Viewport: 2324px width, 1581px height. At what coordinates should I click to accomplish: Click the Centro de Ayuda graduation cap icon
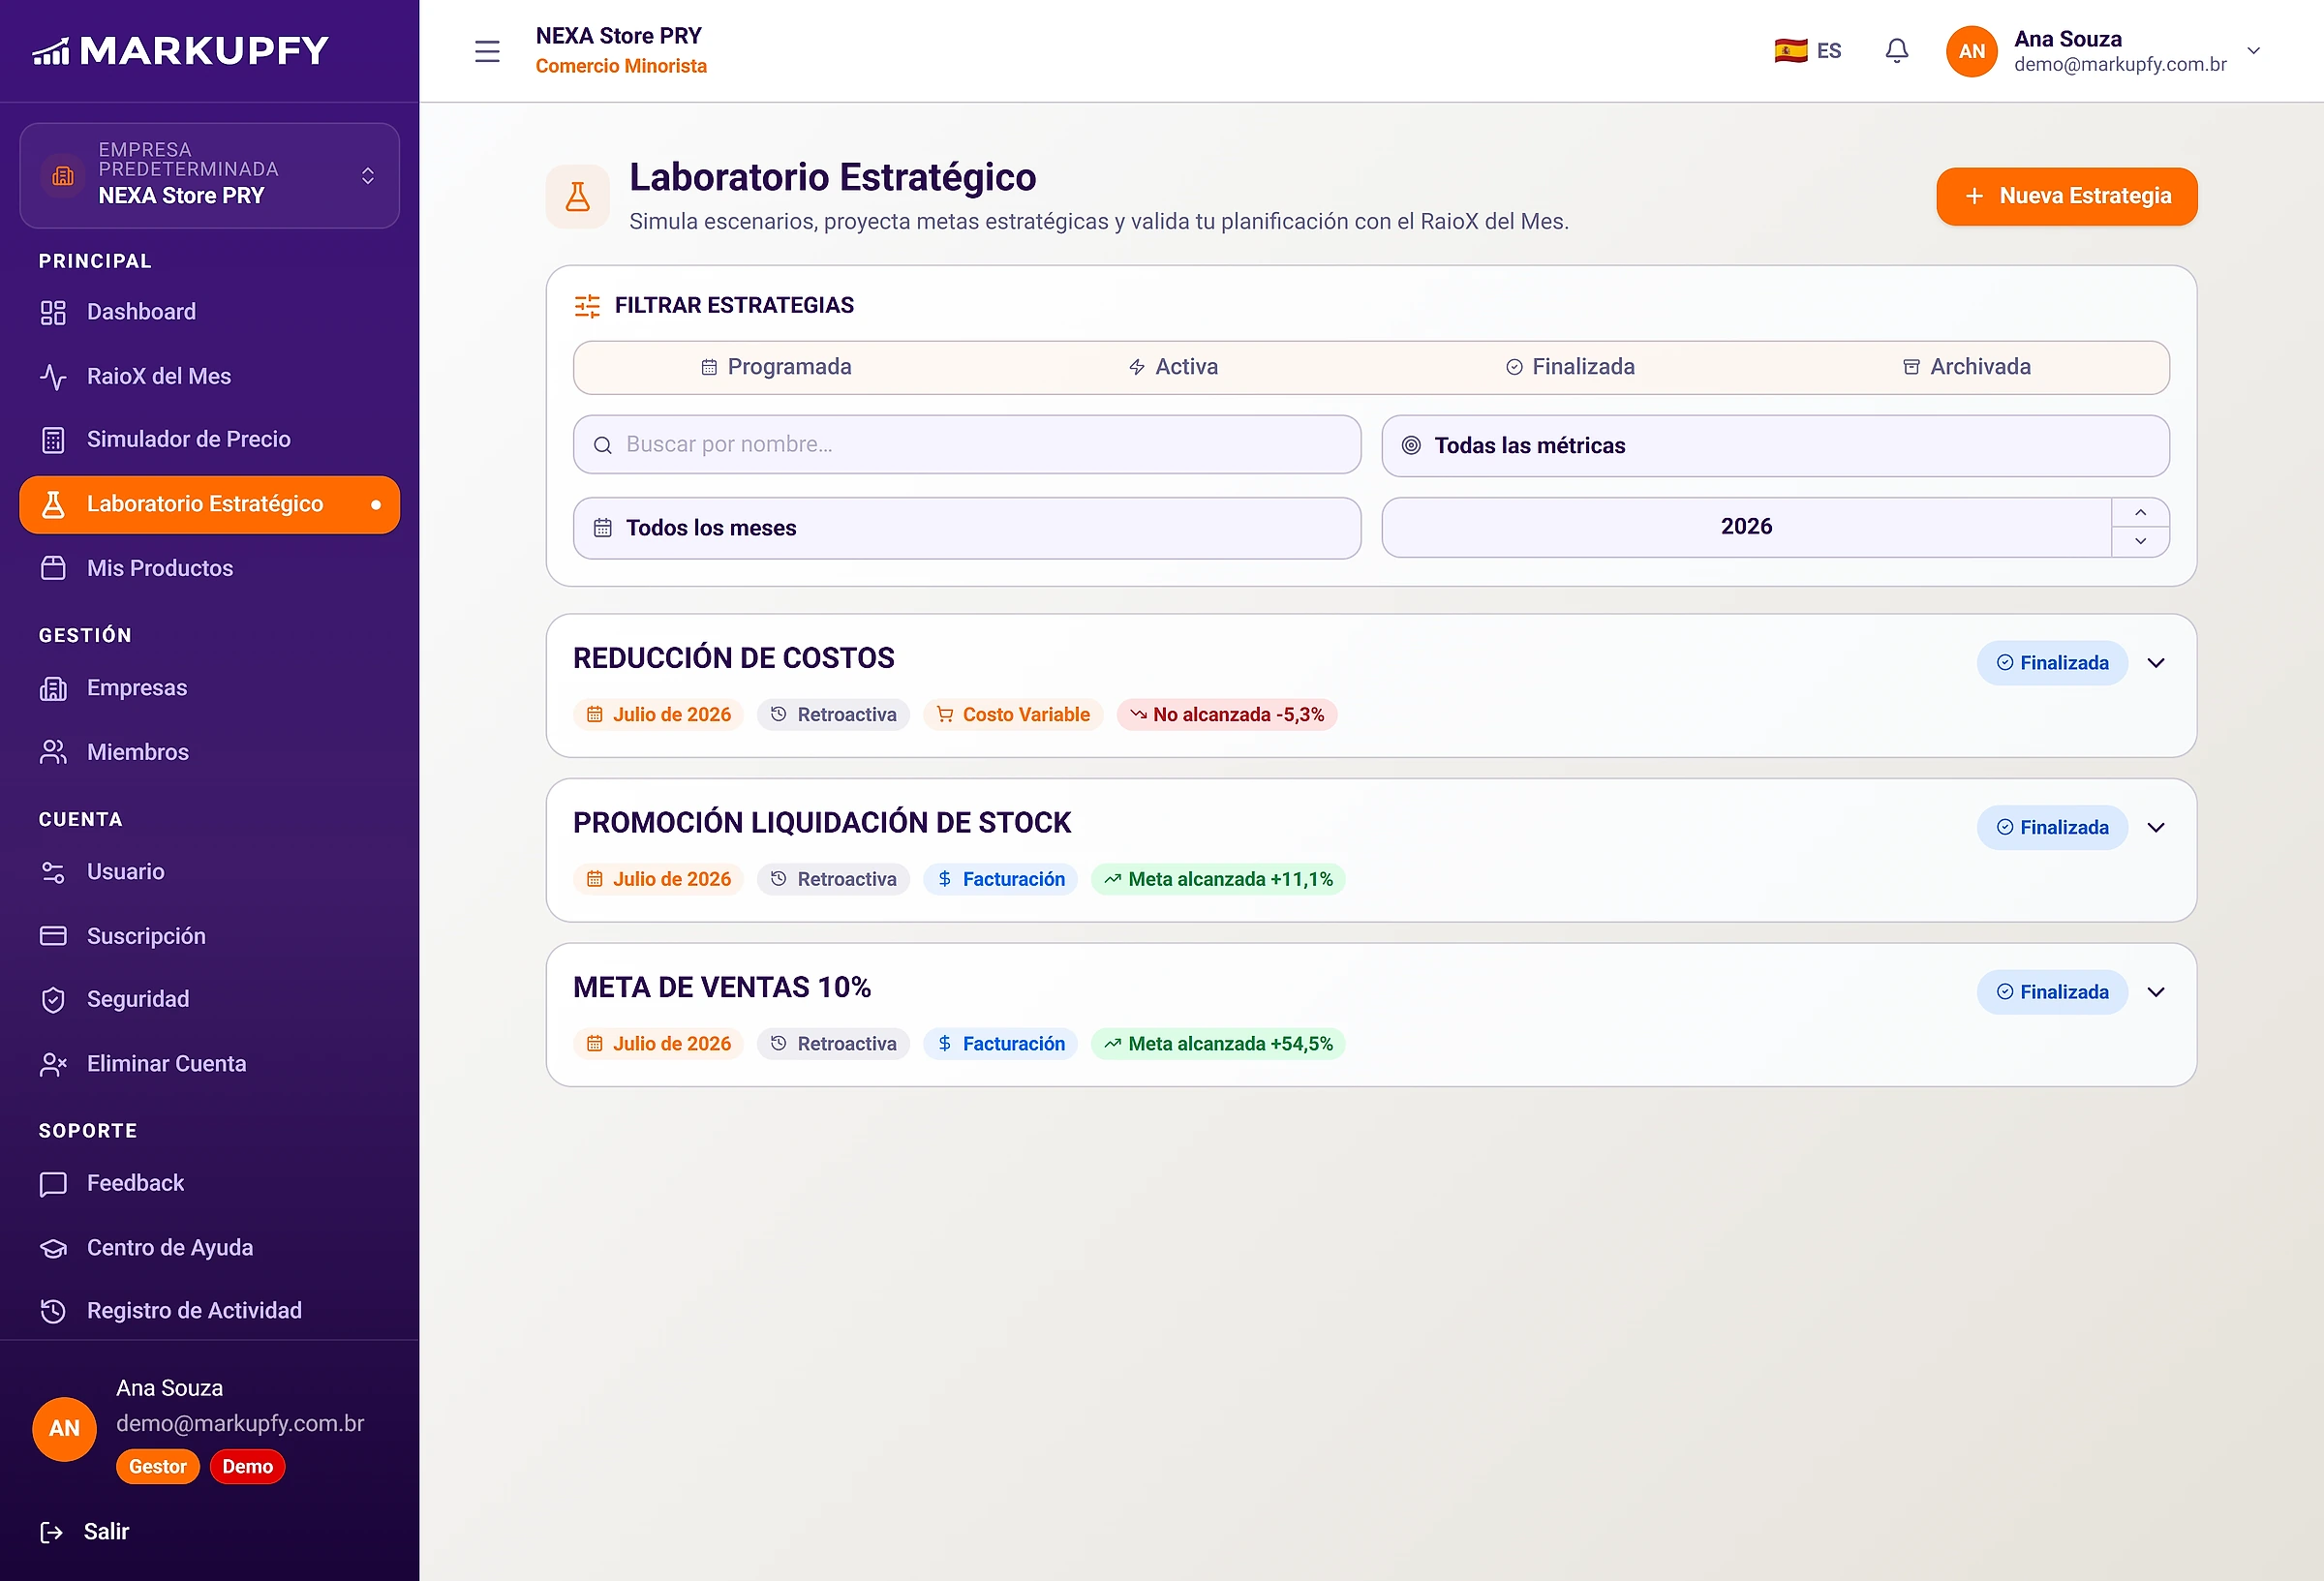pyautogui.click(x=53, y=1247)
